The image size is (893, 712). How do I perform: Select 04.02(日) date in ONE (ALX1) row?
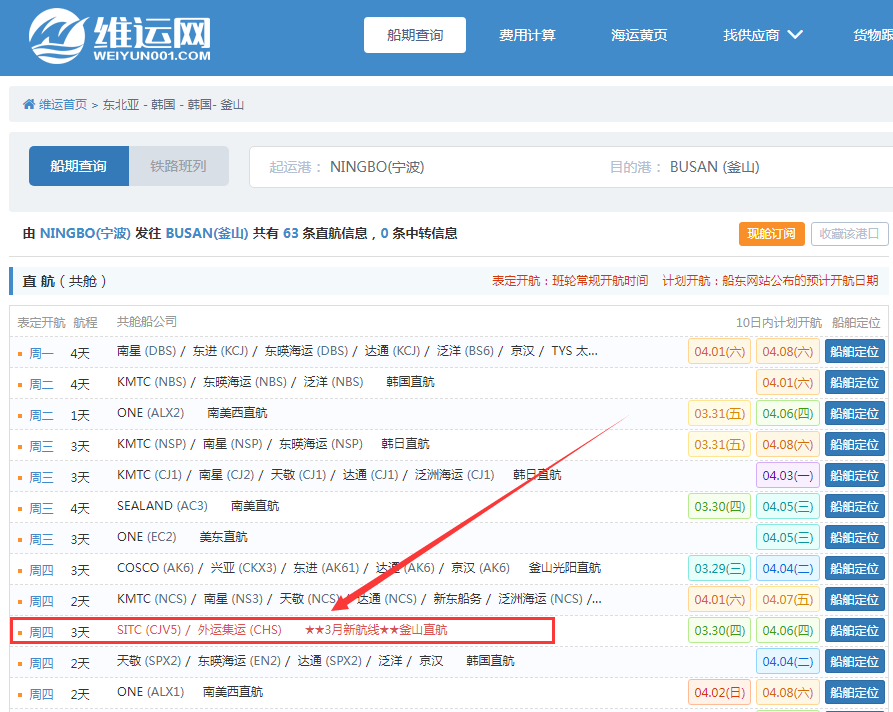click(720, 693)
